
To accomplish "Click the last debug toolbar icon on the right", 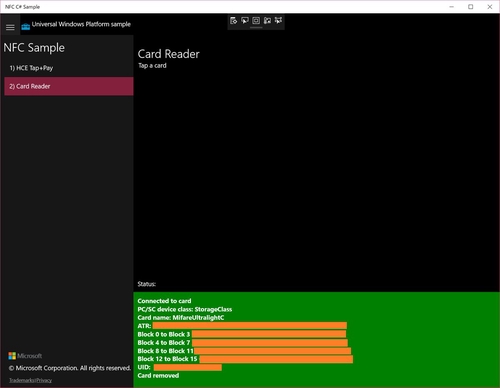I will [x=278, y=21].
